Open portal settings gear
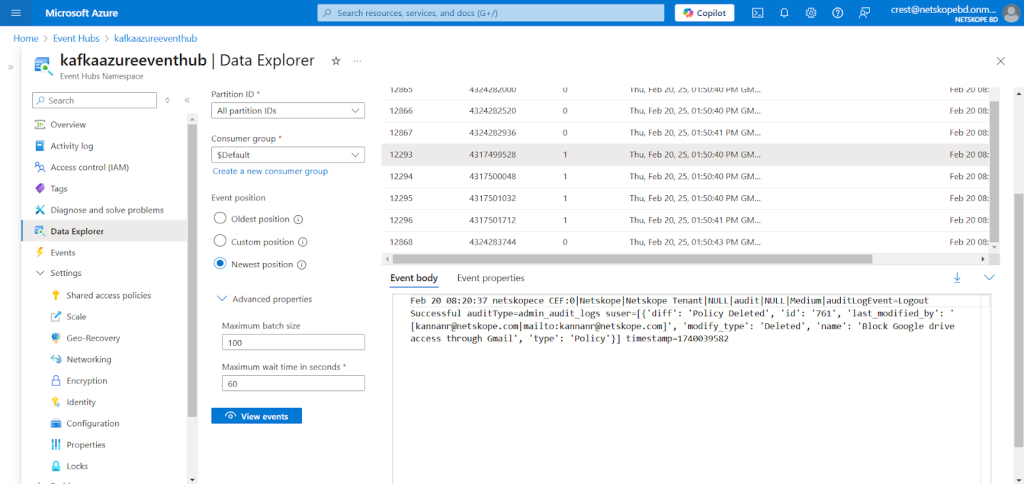Screen dimensions: 1024x484 tap(811, 13)
